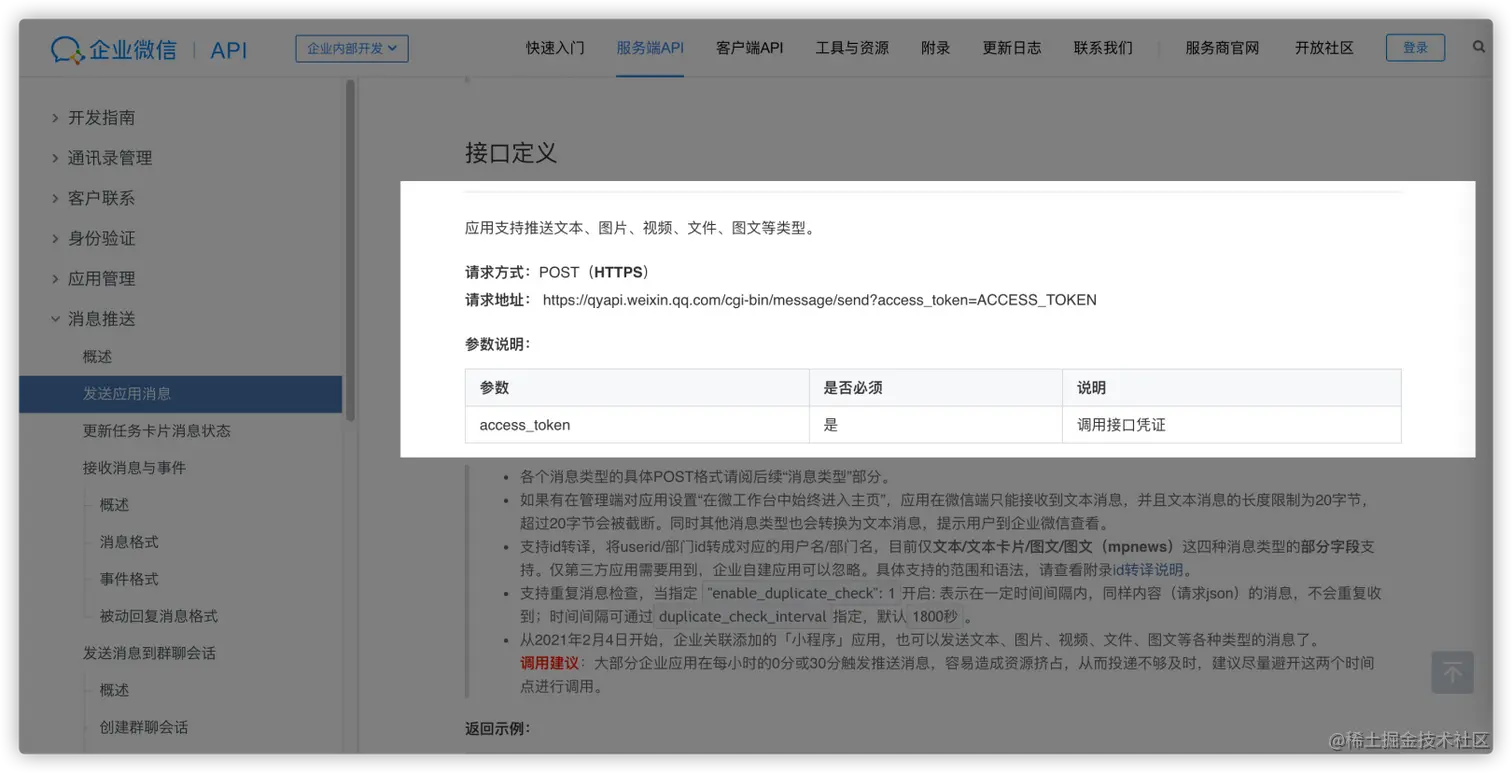Open the 更新日志 menu item

(1011, 47)
